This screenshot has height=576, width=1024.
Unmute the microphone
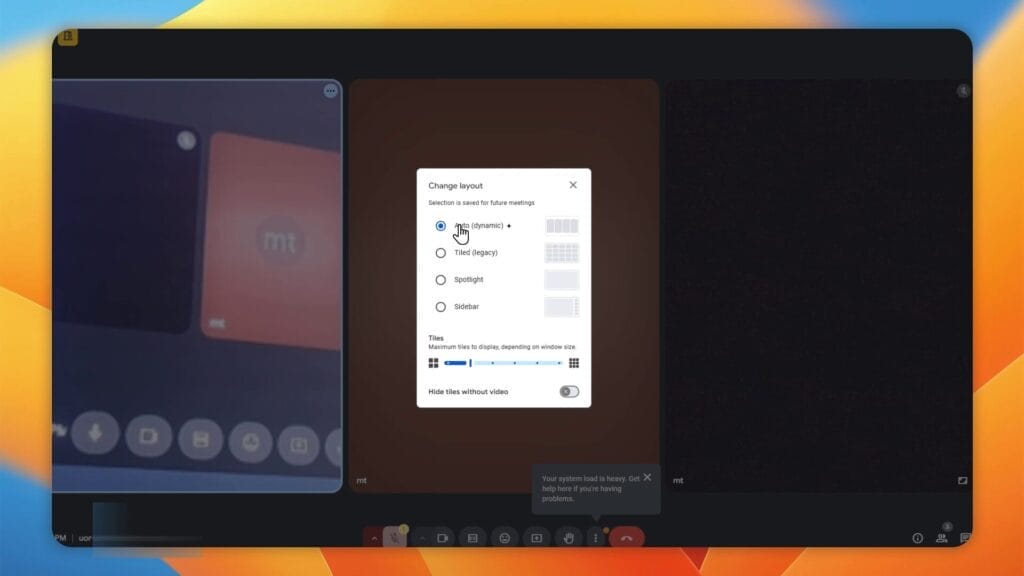395,538
